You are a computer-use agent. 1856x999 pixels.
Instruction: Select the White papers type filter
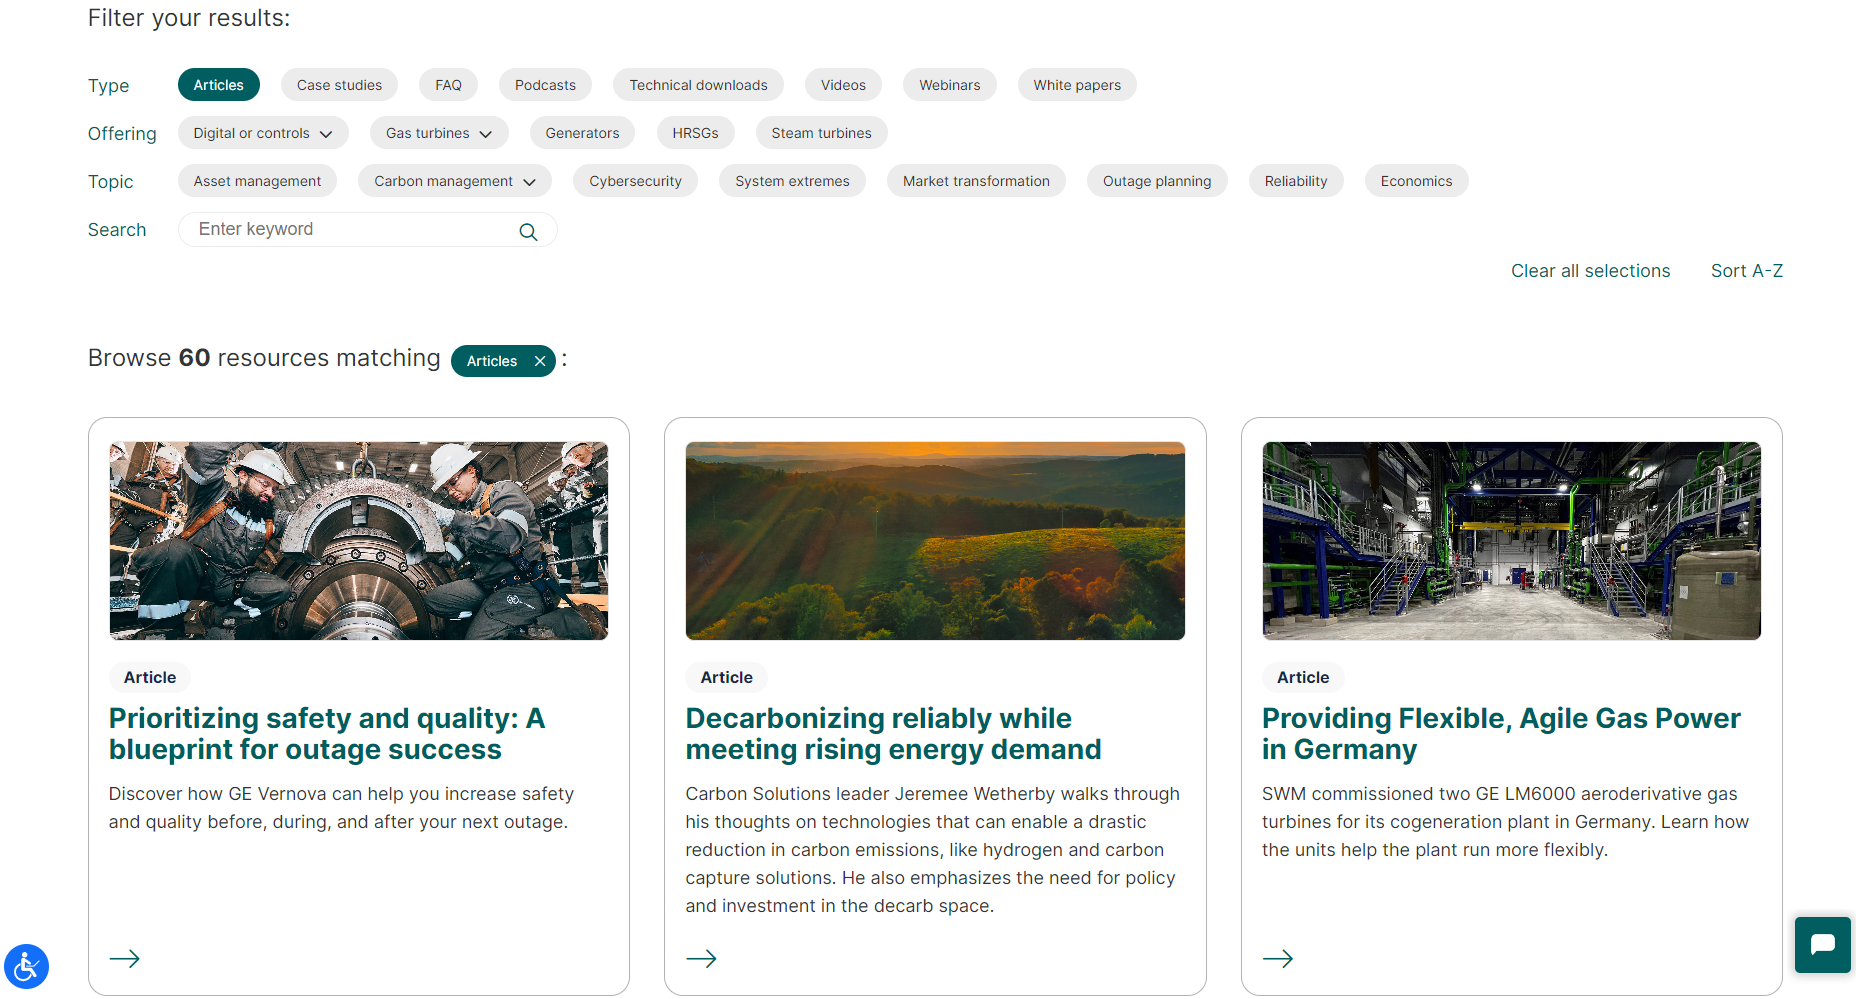(1077, 84)
